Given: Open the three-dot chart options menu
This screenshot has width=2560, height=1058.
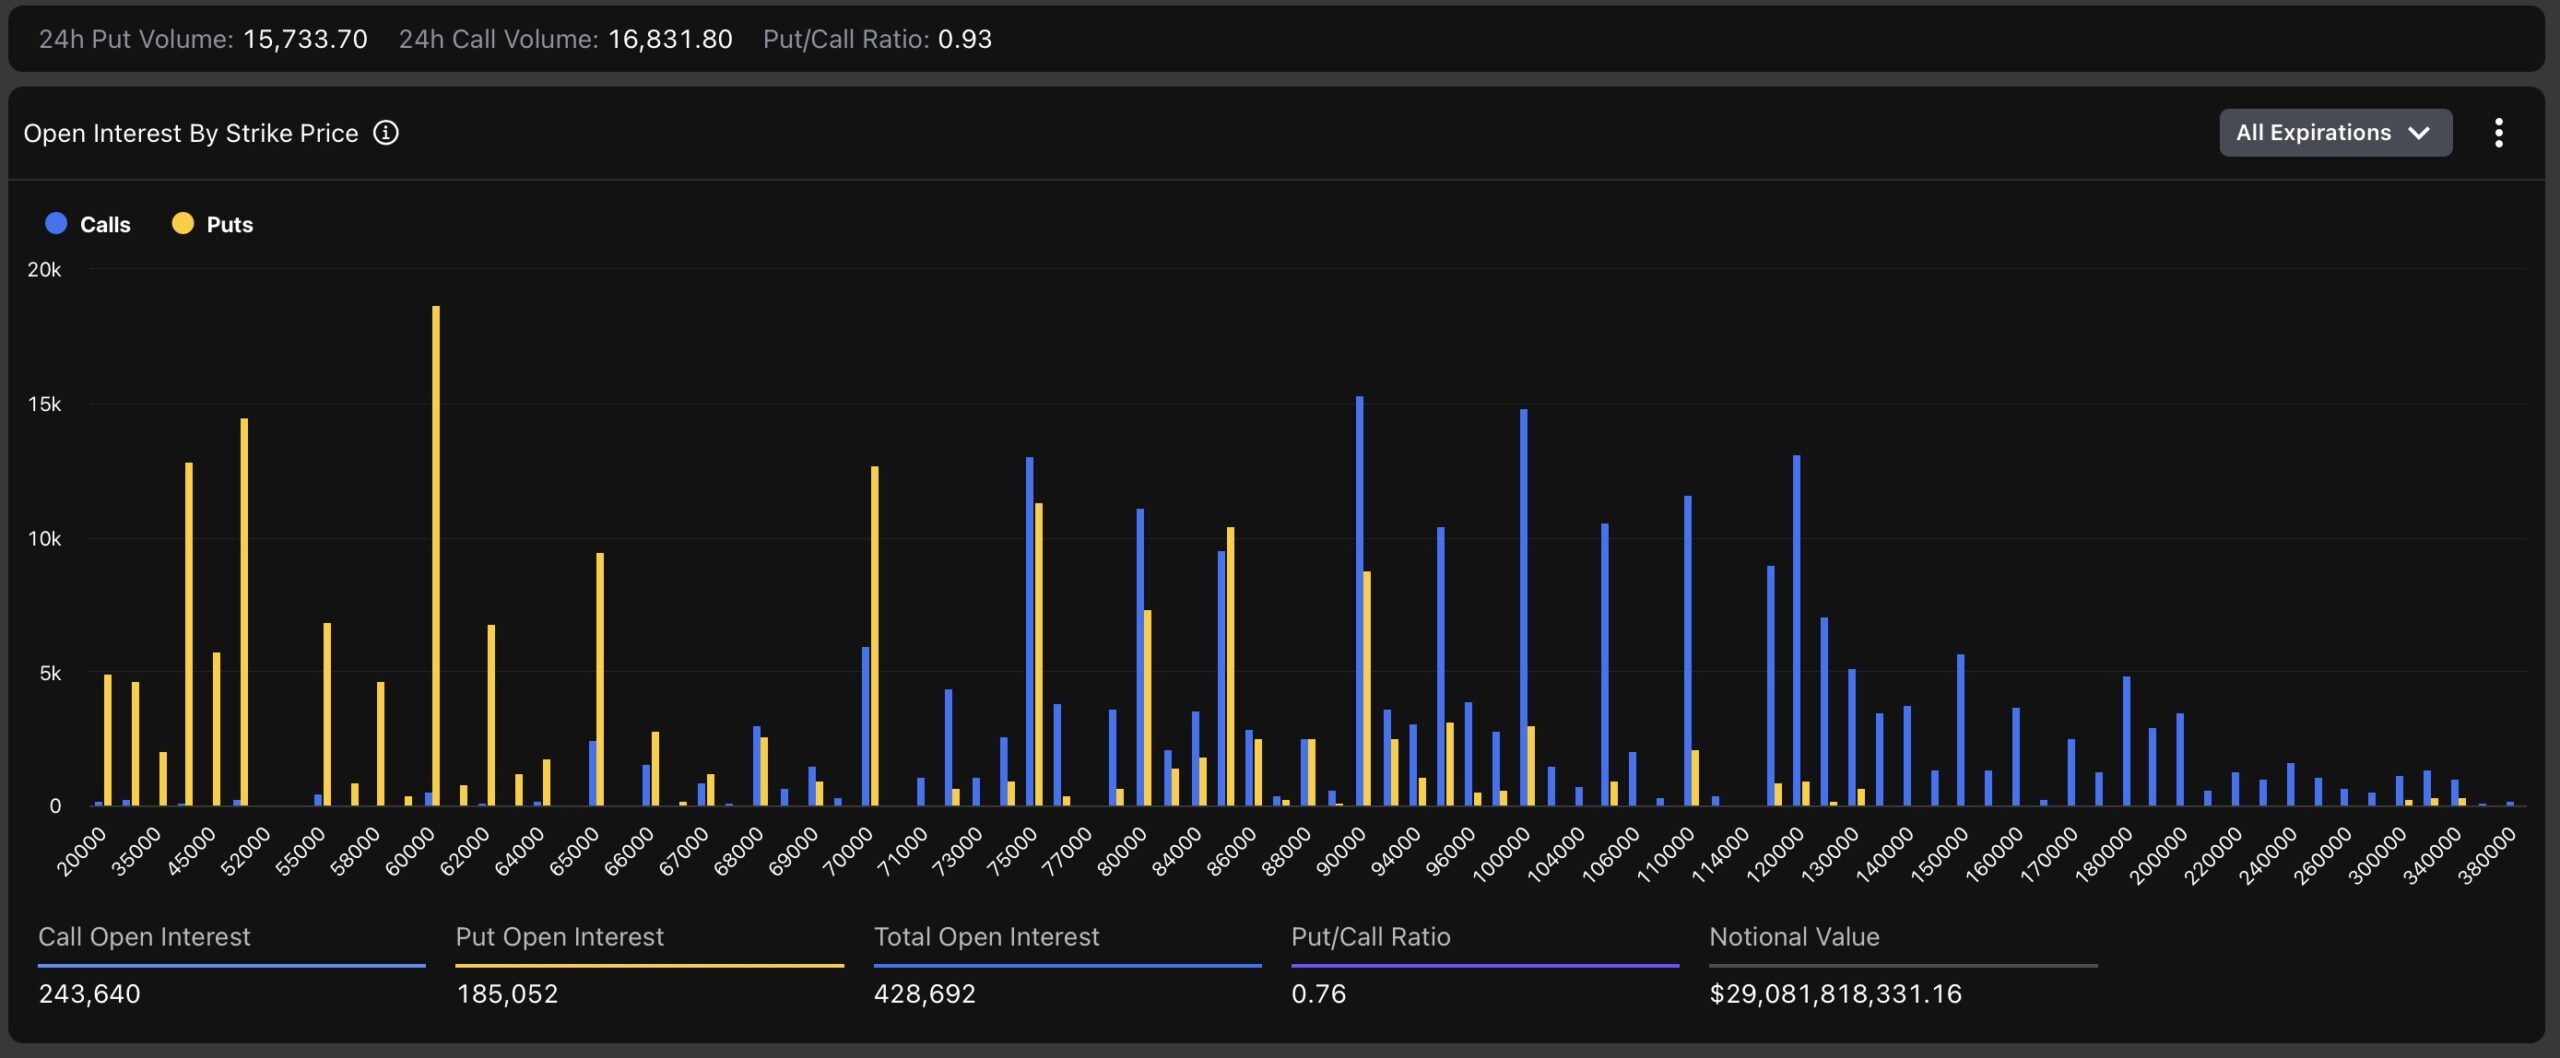Looking at the screenshot, I should [2499, 132].
